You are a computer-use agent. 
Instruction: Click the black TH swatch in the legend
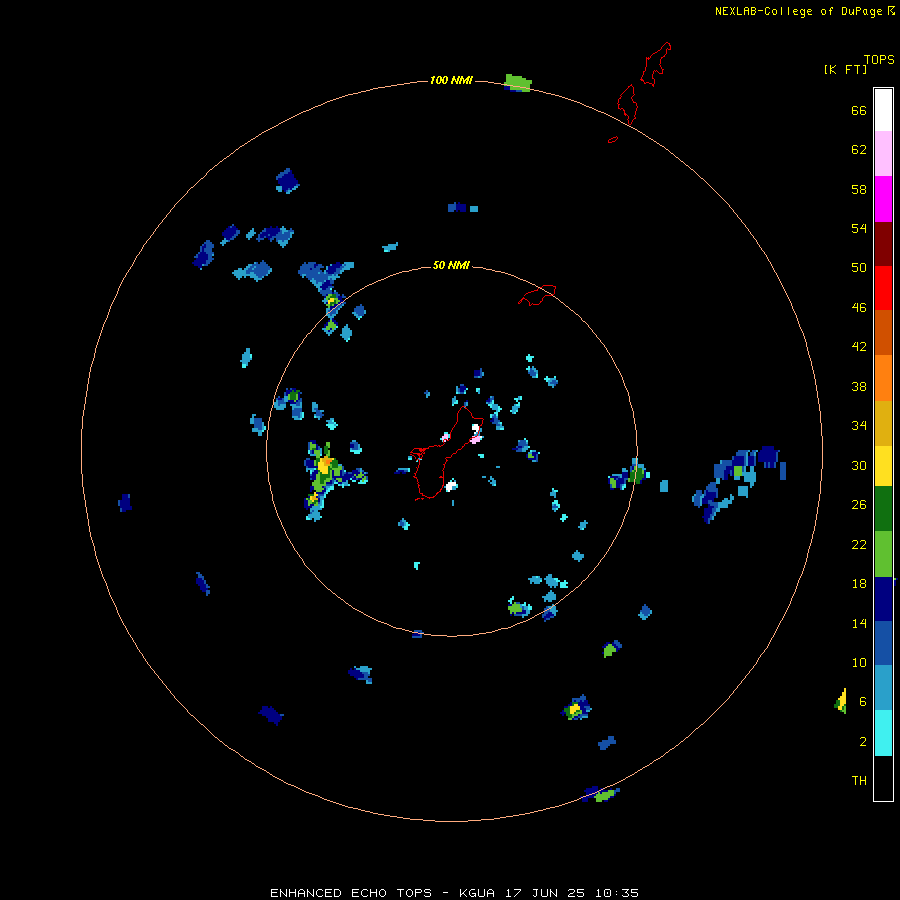883,778
